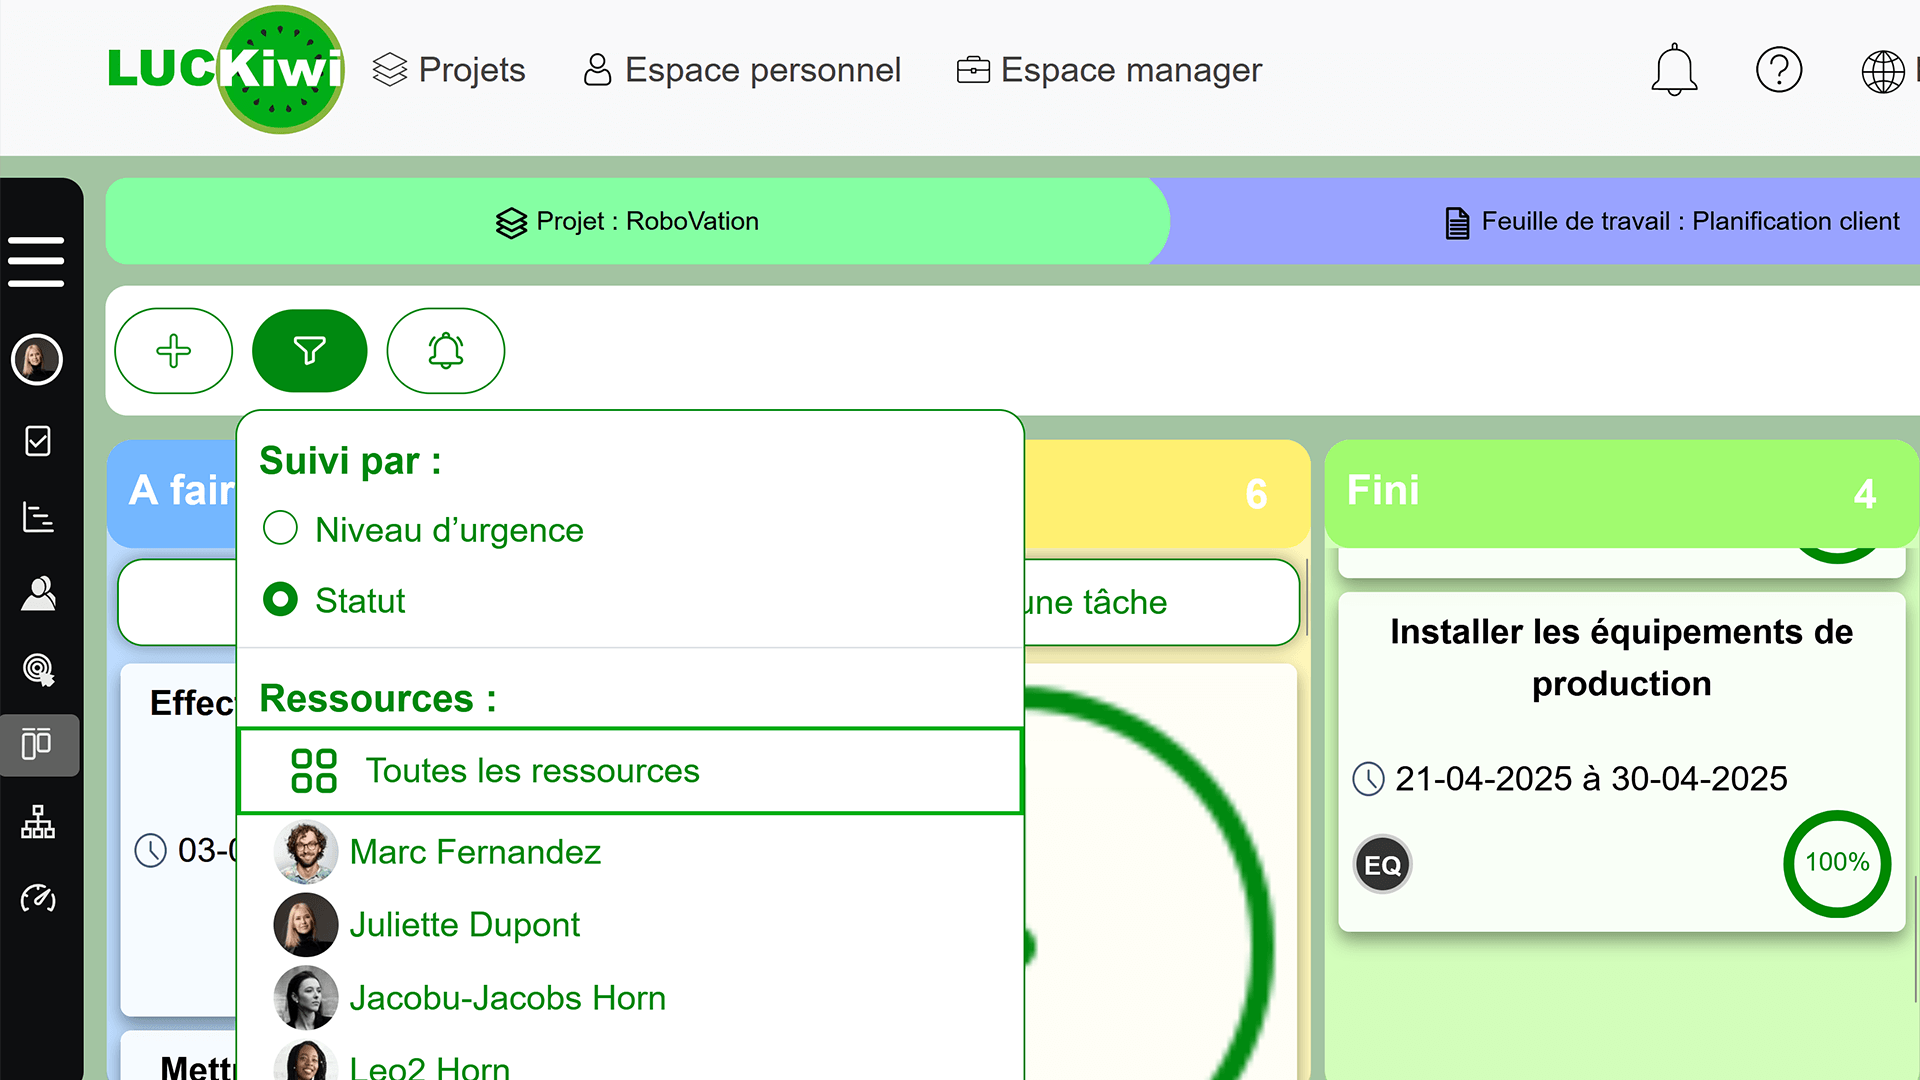Open the team resources icon in sidebar
Image resolution: width=1920 pixels, height=1080 pixels.
click(x=38, y=594)
